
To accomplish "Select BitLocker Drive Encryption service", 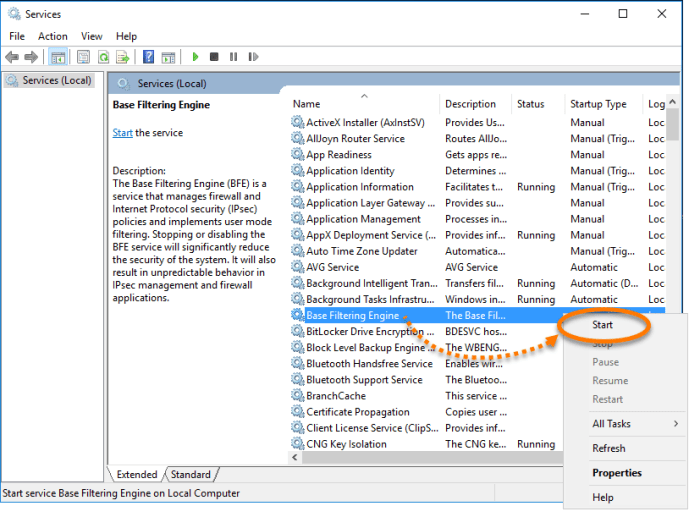I will (426, 331).
